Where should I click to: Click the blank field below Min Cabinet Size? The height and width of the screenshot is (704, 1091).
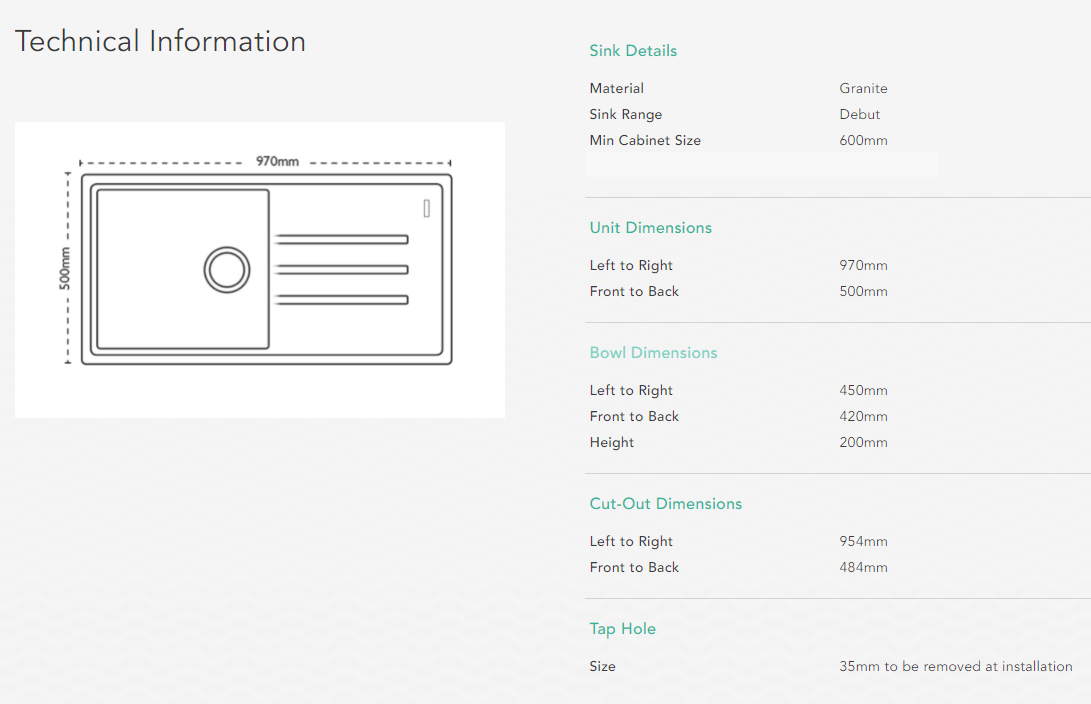(x=761, y=165)
